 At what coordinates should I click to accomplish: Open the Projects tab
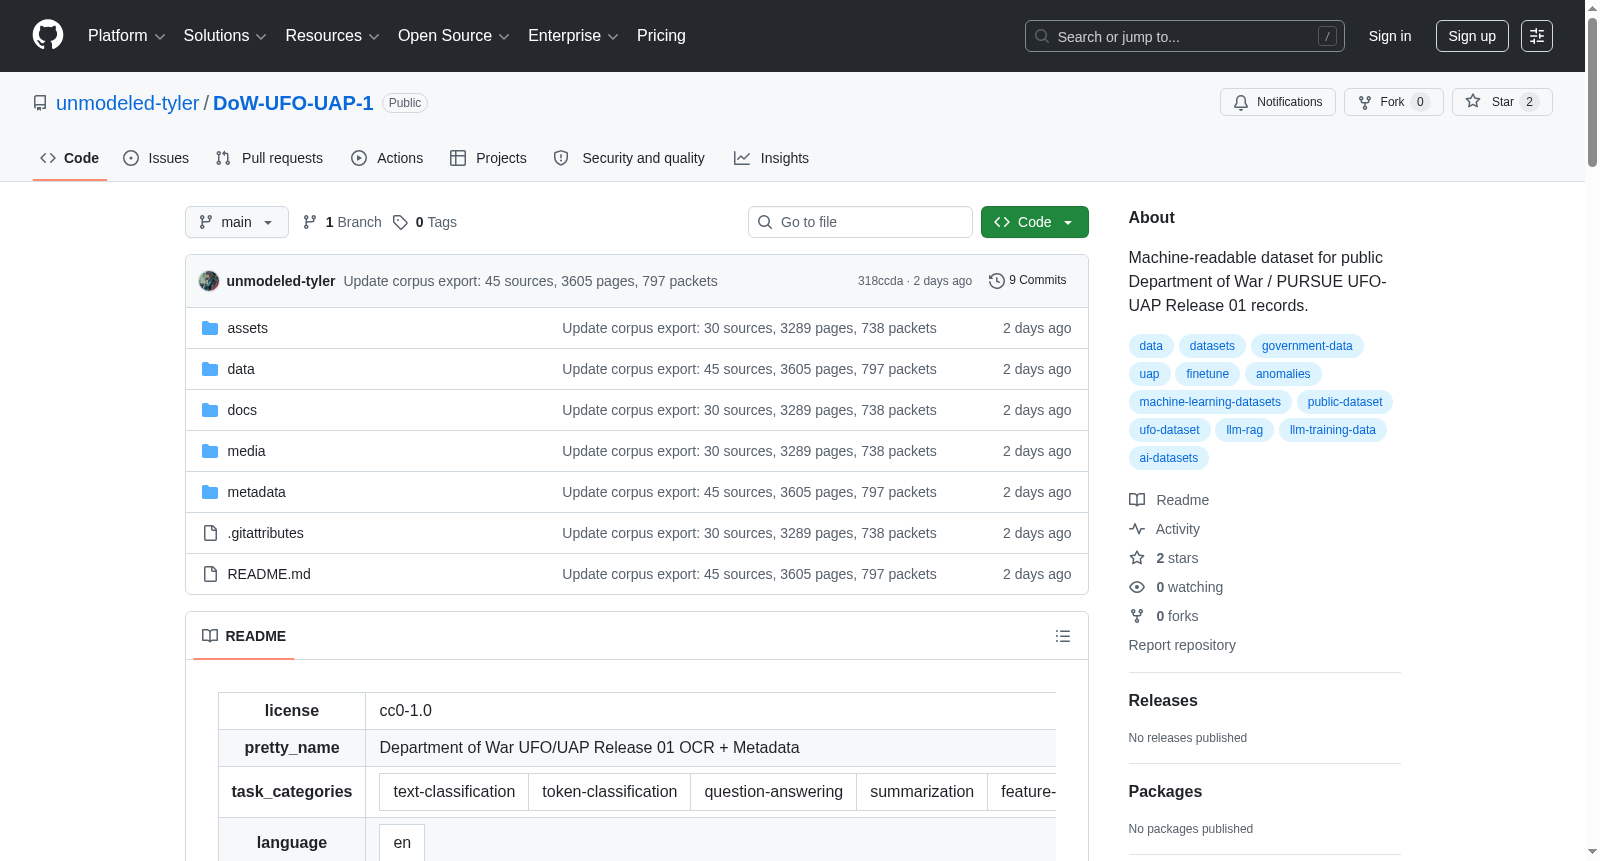(x=488, y=158)
